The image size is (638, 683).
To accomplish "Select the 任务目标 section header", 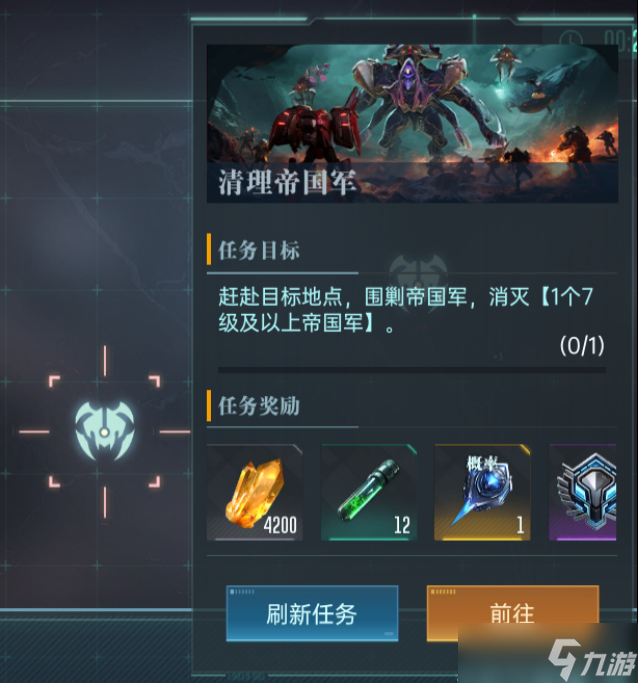I will (259, 250).
